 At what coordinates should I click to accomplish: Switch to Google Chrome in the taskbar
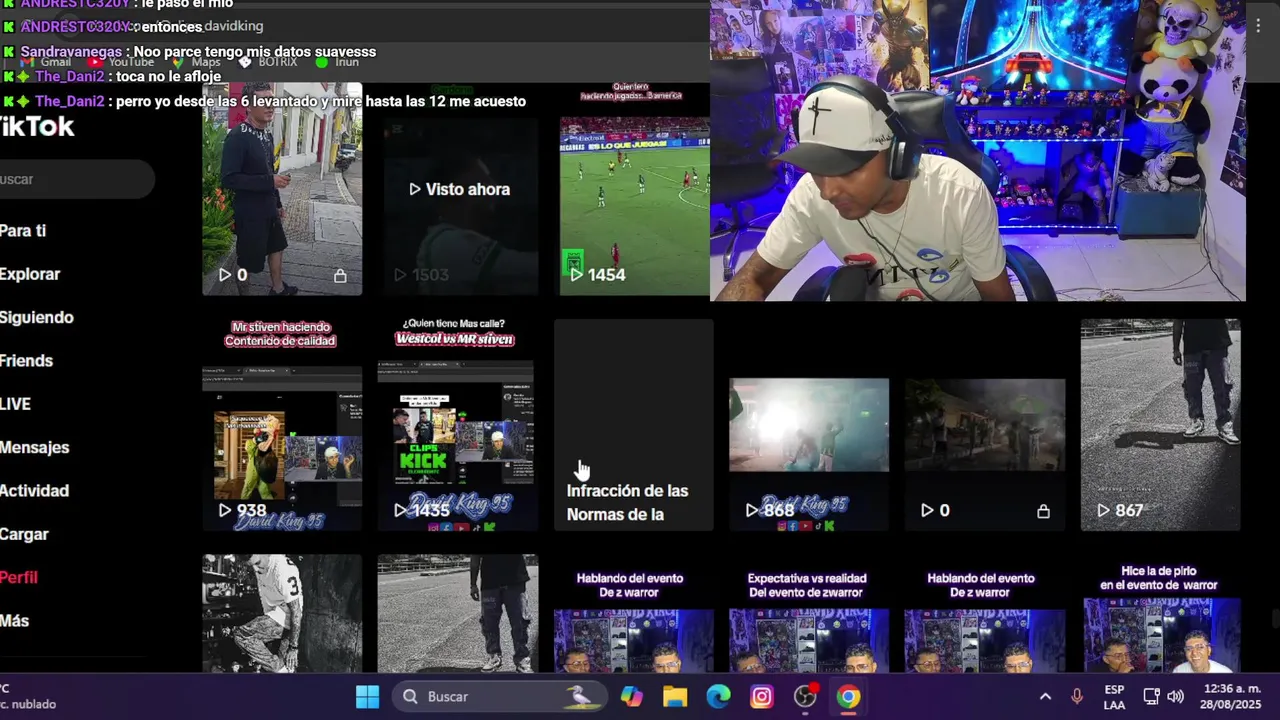(x=848, y=696)
